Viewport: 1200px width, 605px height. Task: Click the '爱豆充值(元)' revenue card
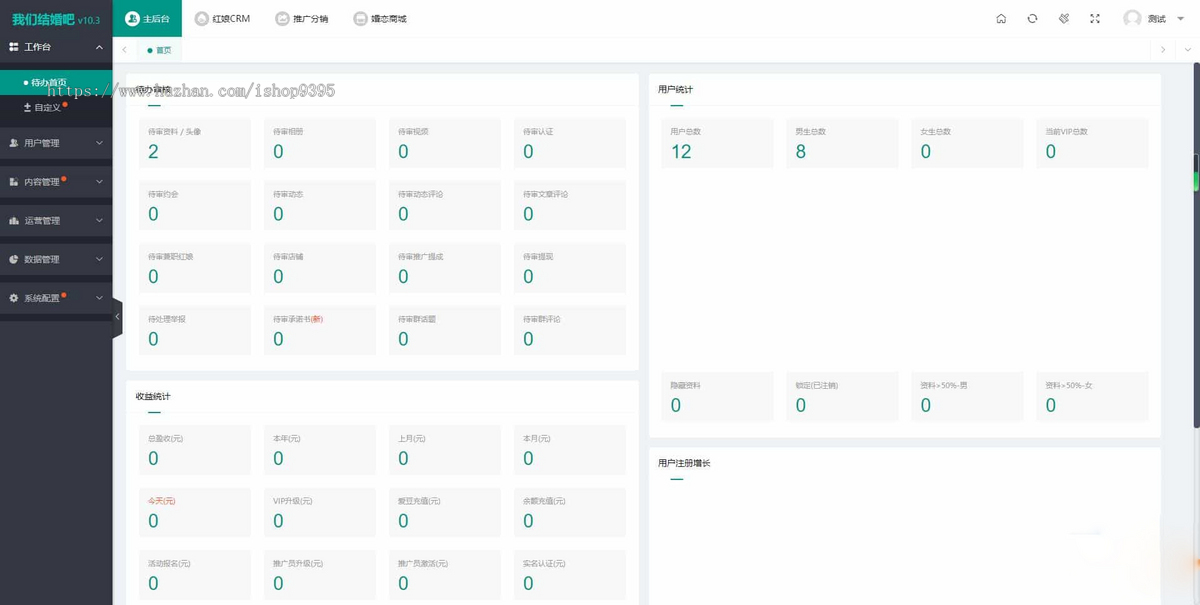[445, 512]
